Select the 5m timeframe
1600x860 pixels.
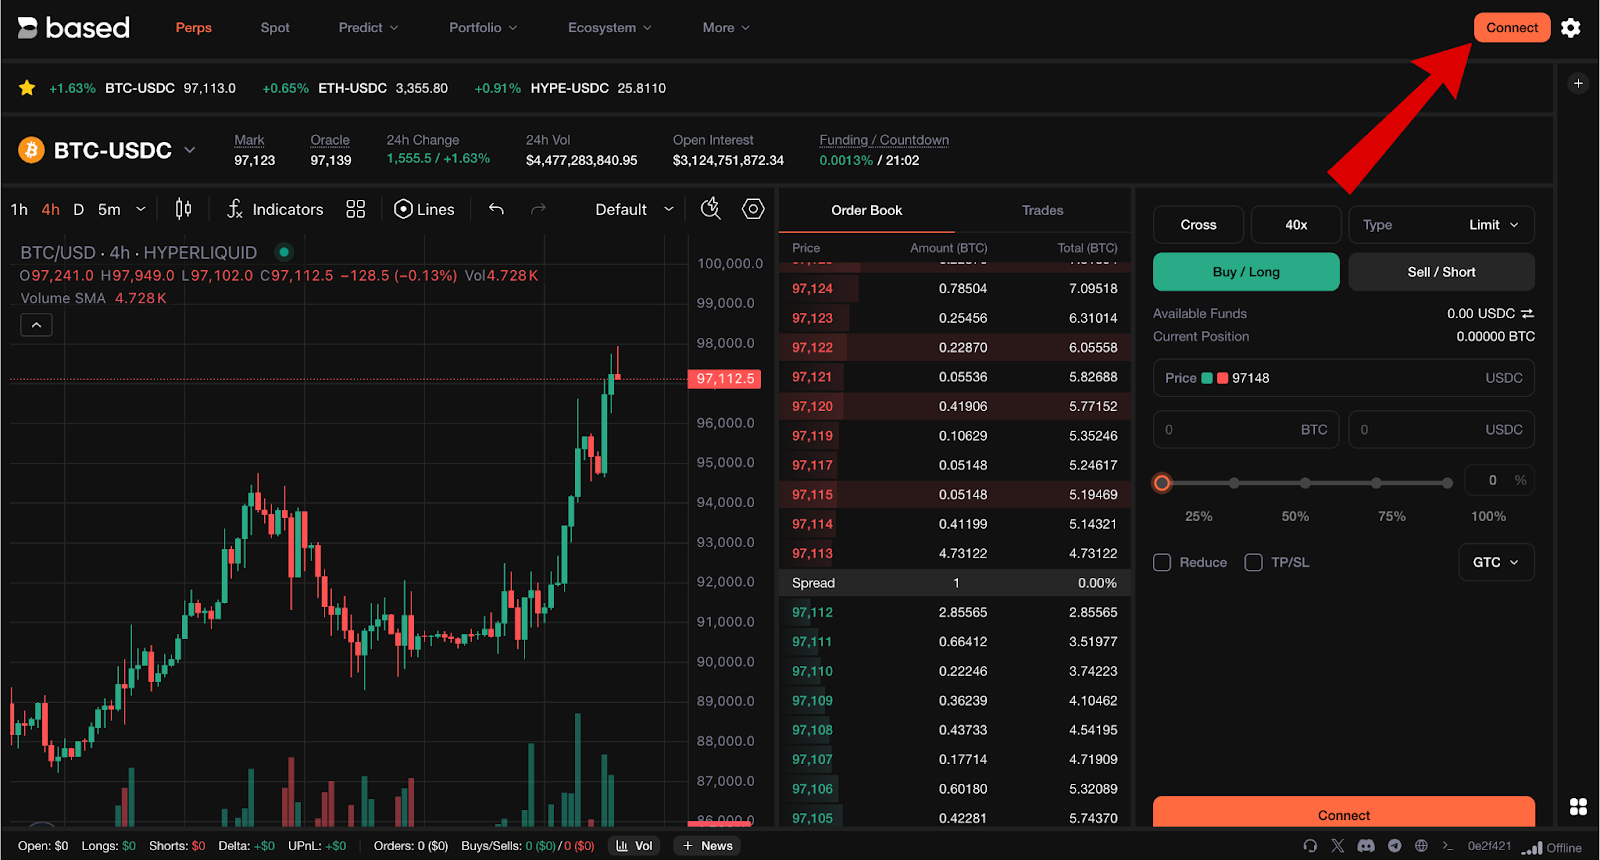pos(109,209)
